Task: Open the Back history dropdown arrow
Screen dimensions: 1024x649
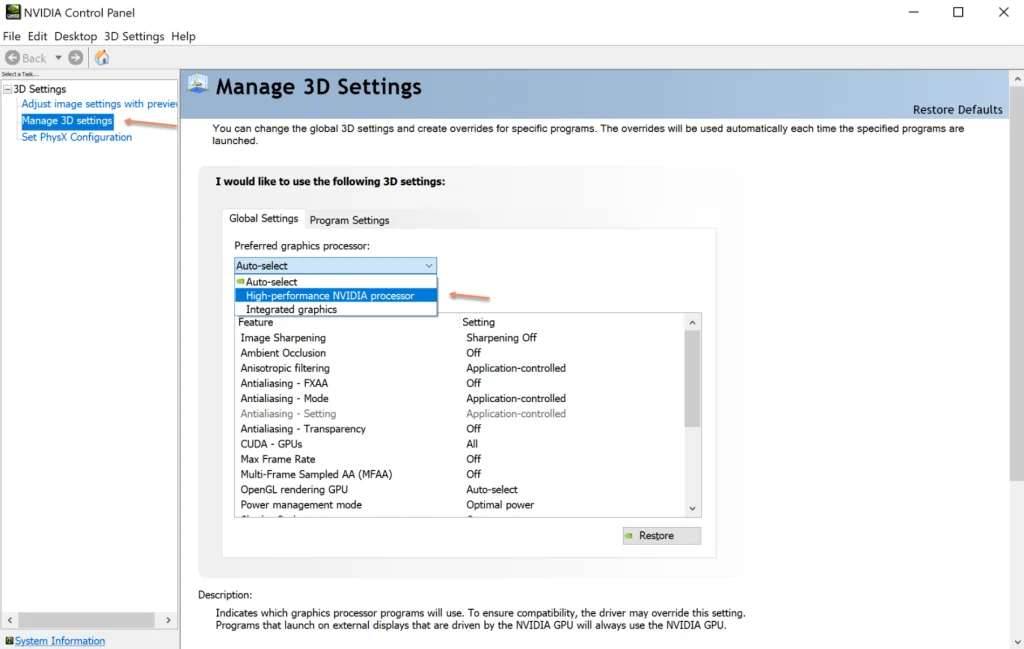Action: 58,58
